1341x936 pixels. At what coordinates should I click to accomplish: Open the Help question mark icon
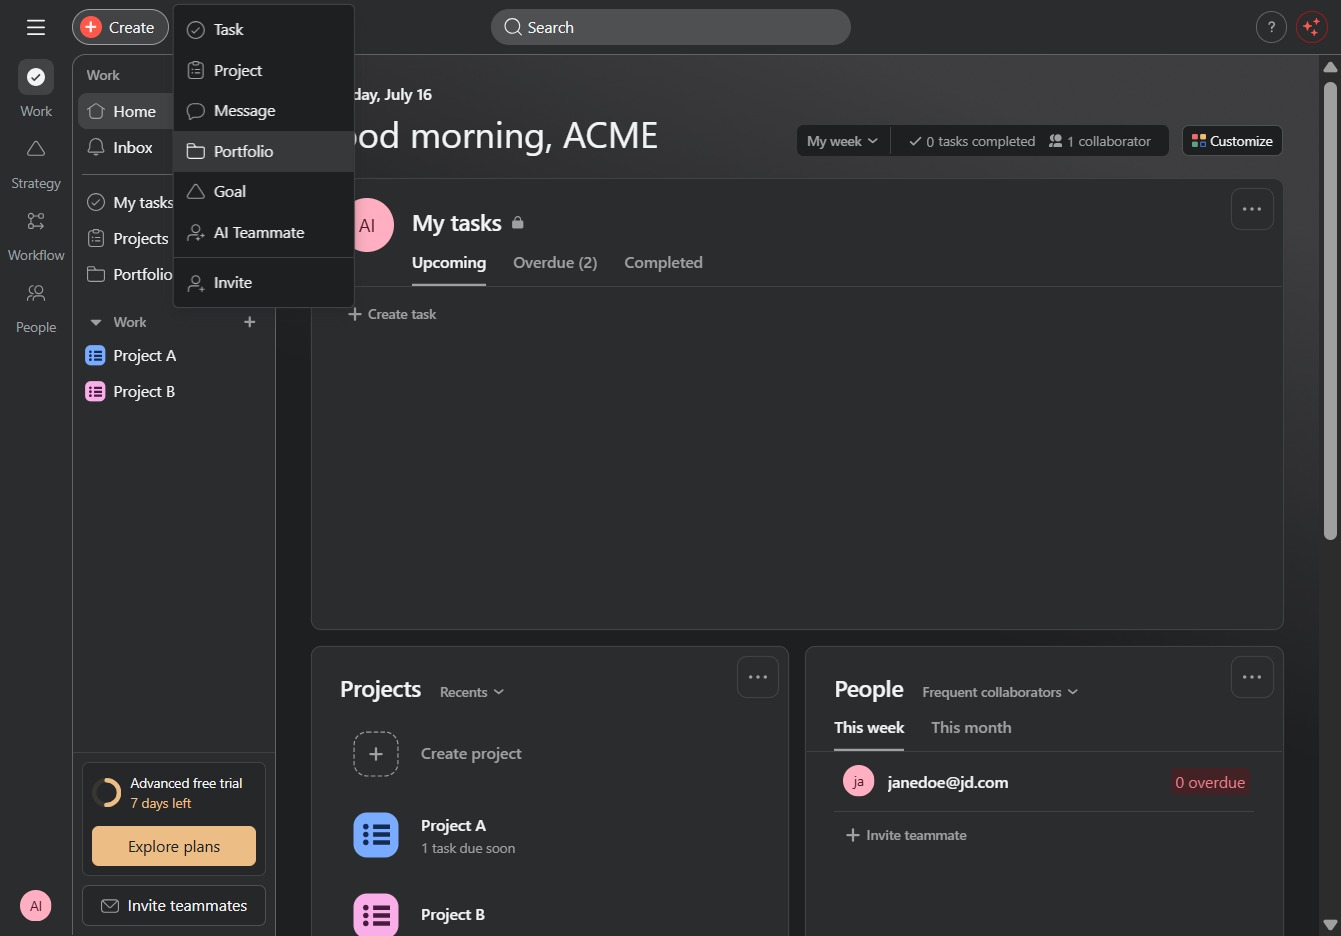(1271, 27)
